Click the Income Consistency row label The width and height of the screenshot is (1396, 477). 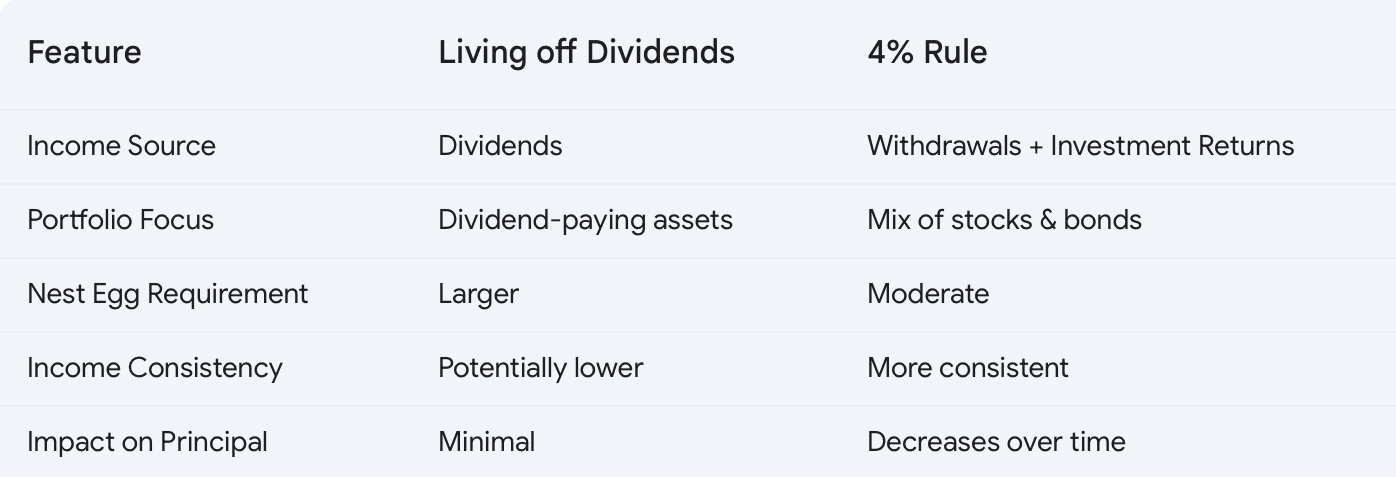point(155,368)
